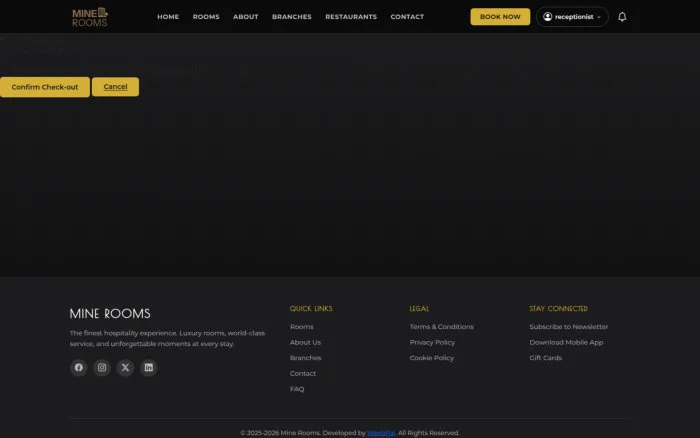Open the X (Twitter) social icon

(125, 367)
